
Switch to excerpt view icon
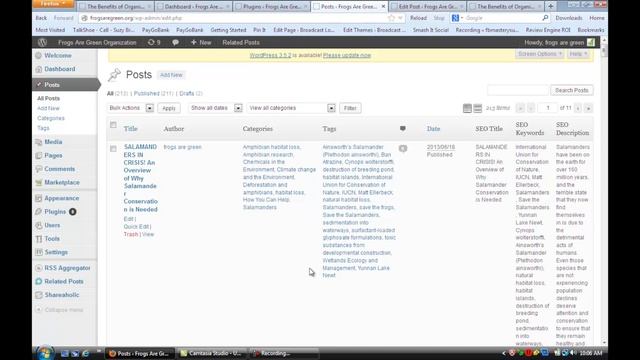(x=478, y=108)
